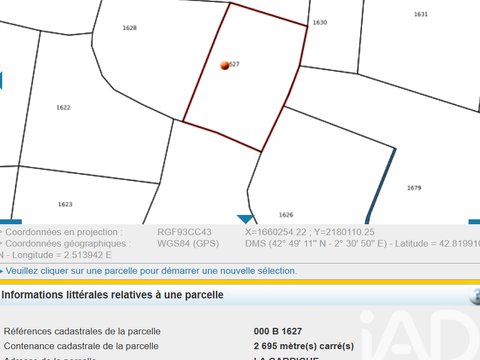Click the X=1660254.22 projection coordinates
This screenshot has width=480, height=360.
click(x=310, y=232)
